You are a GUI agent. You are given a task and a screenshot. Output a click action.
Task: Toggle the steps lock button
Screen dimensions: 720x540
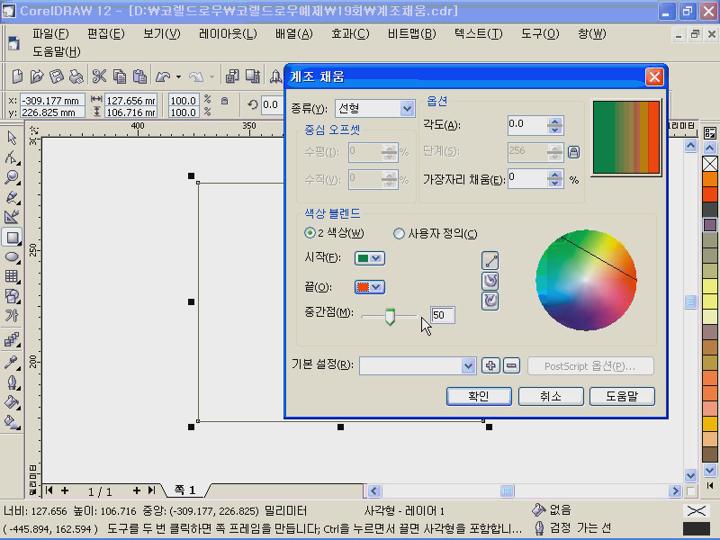(x=573, y=152)
